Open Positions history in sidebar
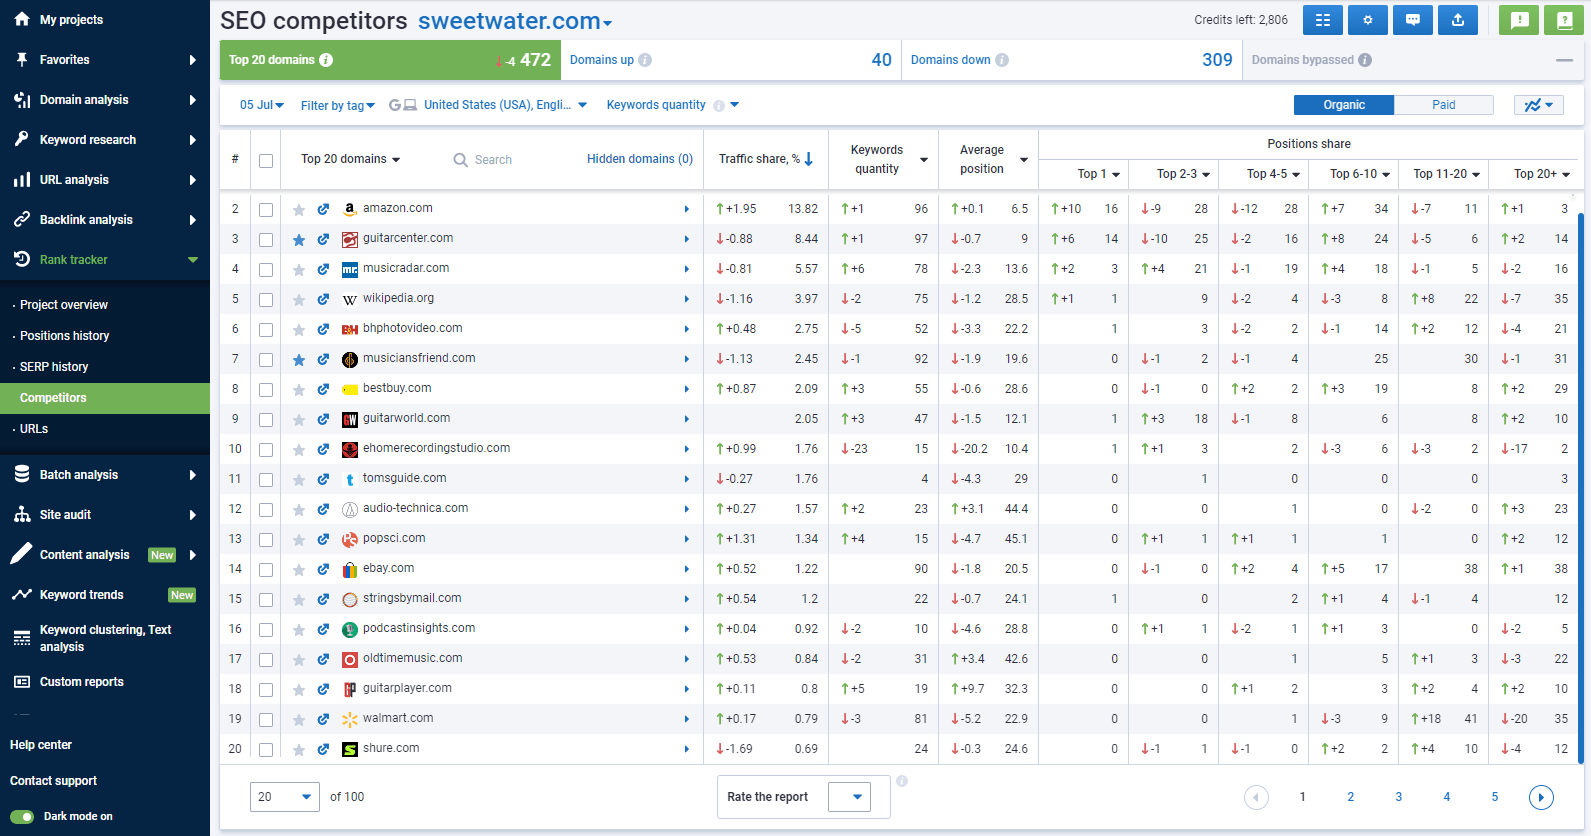Screen dimensions: 1591x836 tap(65, 336)
